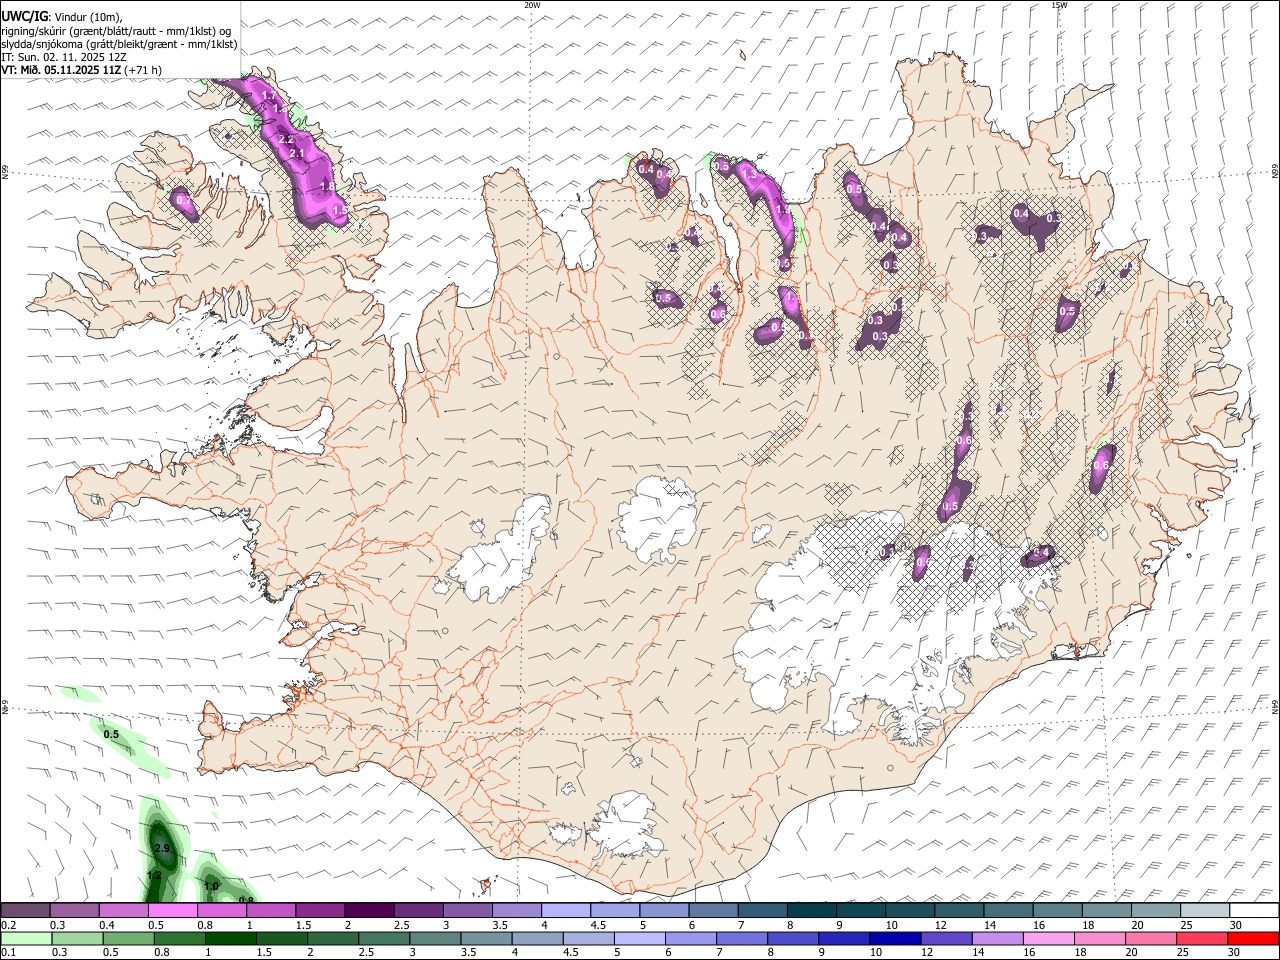The height and width of the screenshot is (960, 1280).
Task: Select the '1.3' value on the northern pink band
Action: [x=749, y=174]
